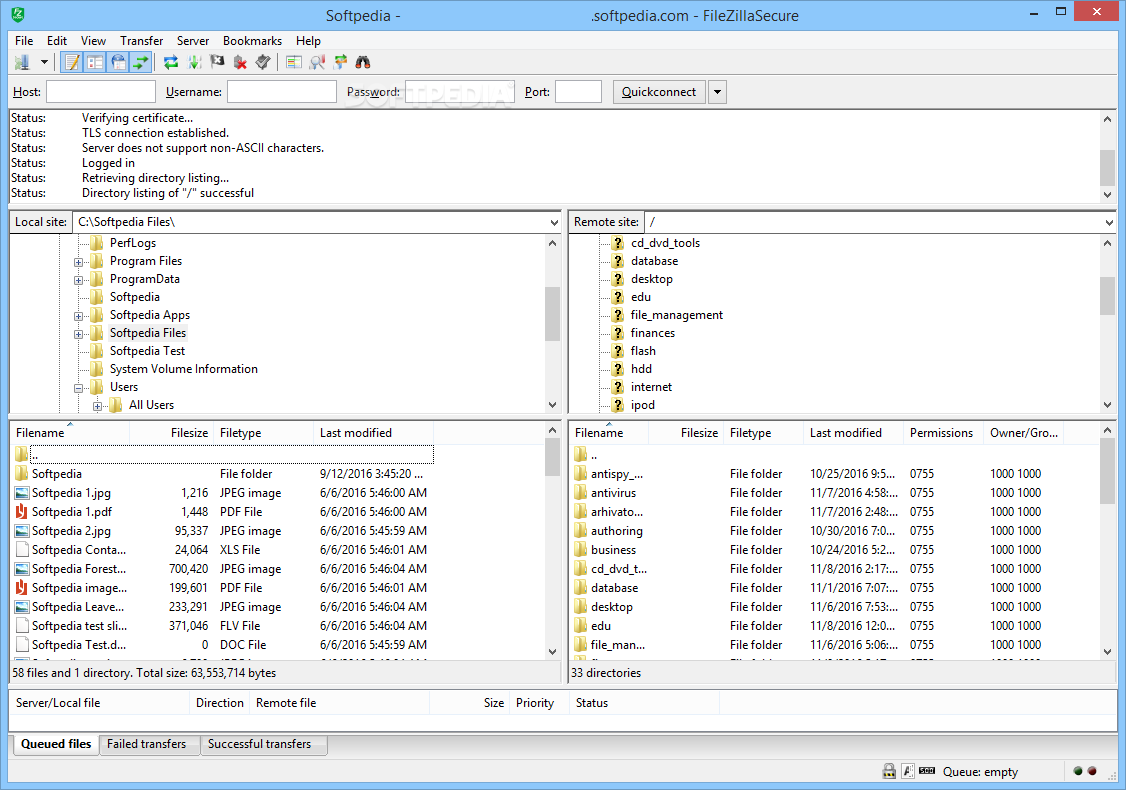This screenshot has height=790, width=1126.
Task: Click the Host input field
Action: pyautogui.click(x=101, y=92)
